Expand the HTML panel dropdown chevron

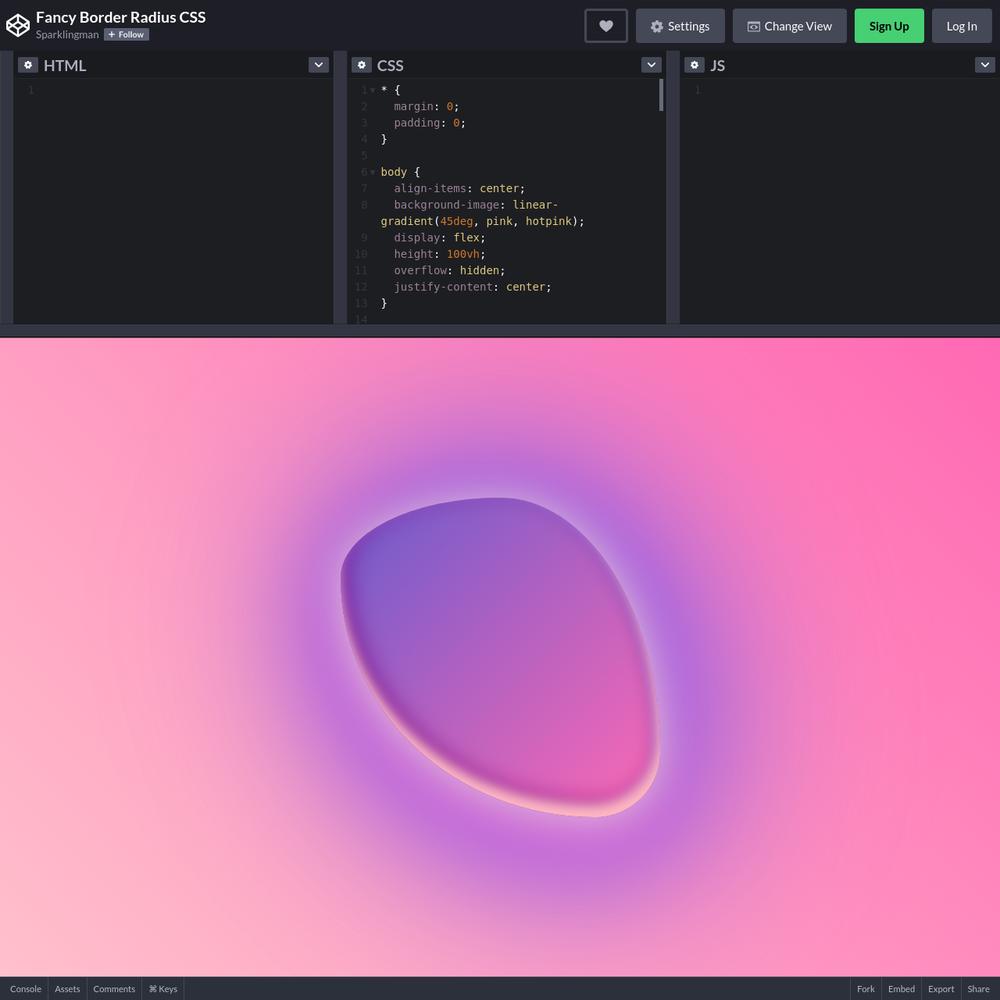tap(319, 65)
